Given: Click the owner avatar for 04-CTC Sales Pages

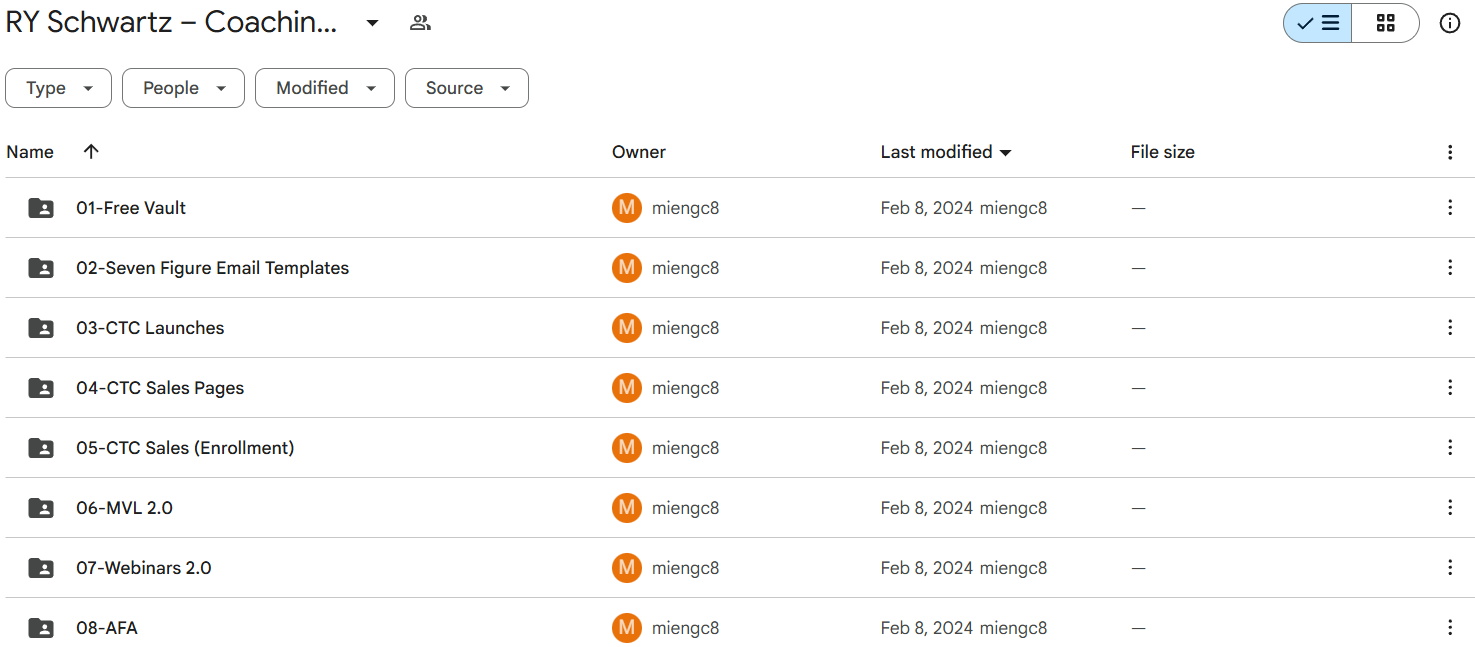Looking at the screenshot, I should point(626,388).
